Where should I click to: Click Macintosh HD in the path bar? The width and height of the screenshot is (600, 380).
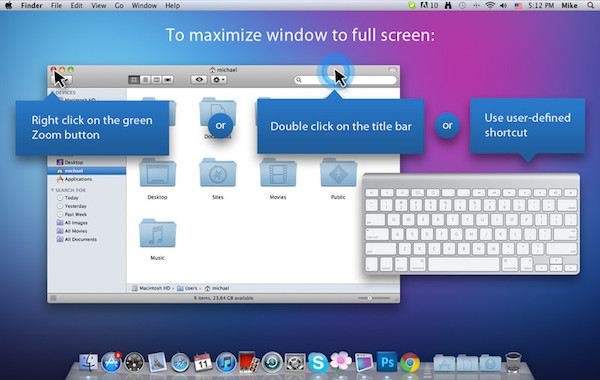(x=151, y=288)
